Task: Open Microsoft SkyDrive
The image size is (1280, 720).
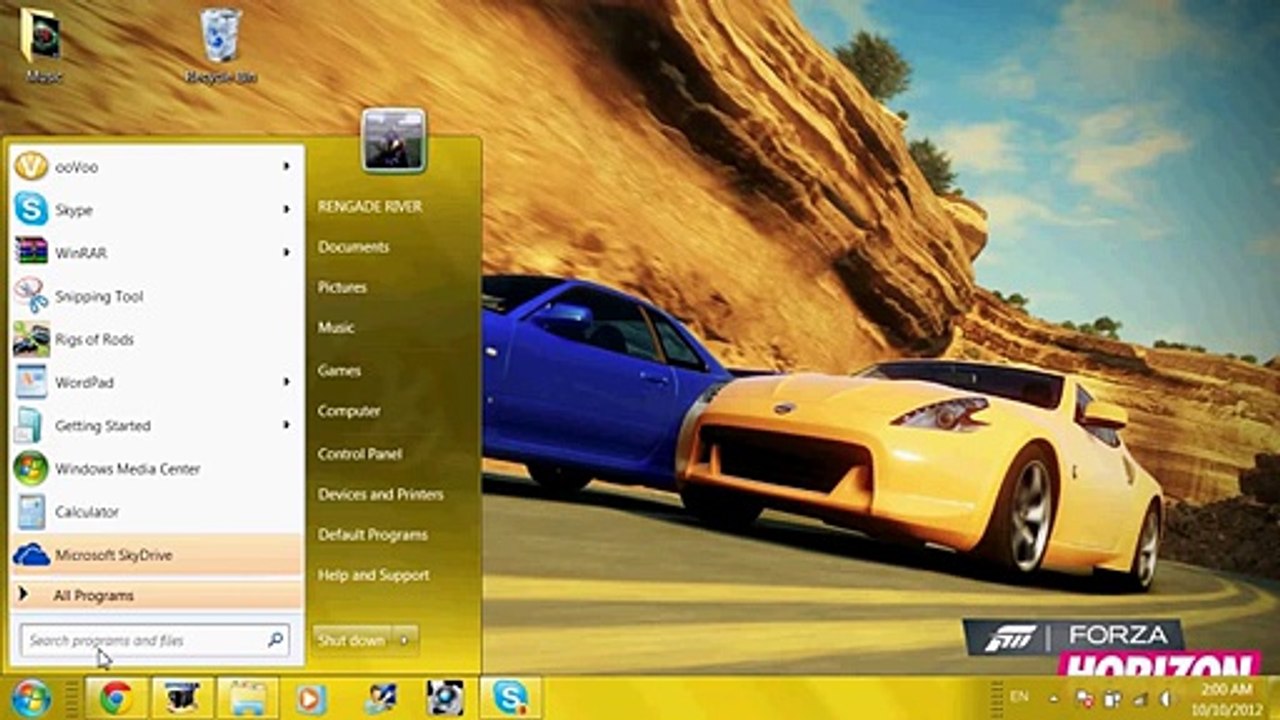Action: tap(156, 554)
